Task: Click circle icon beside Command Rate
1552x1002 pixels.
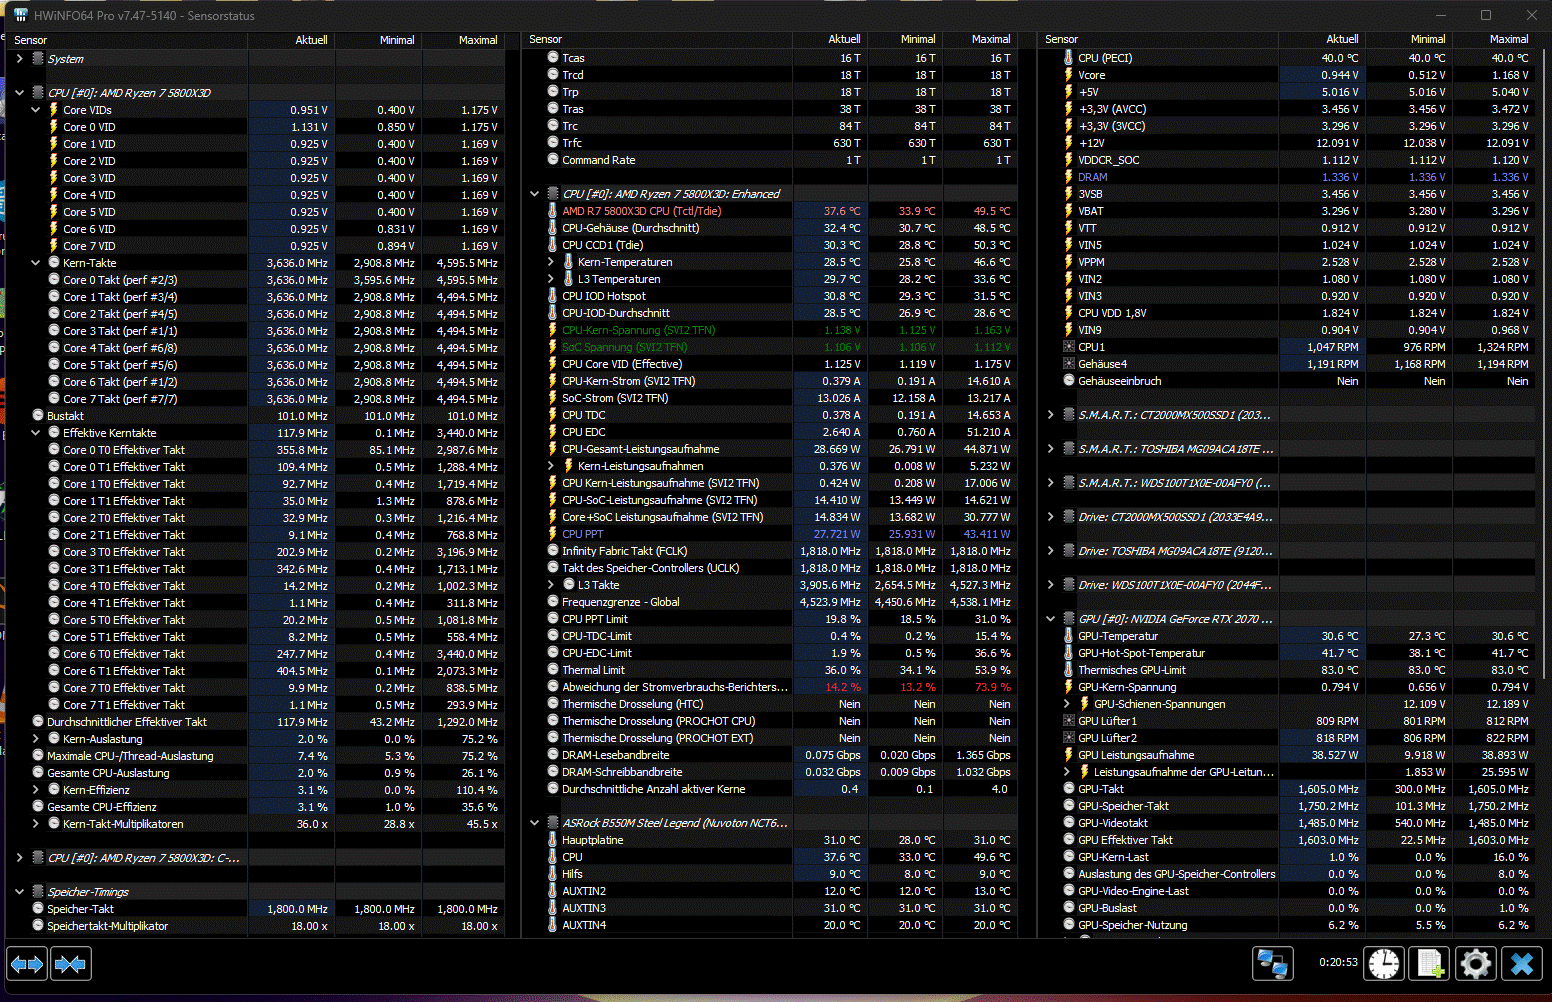Action: point(552,160)
